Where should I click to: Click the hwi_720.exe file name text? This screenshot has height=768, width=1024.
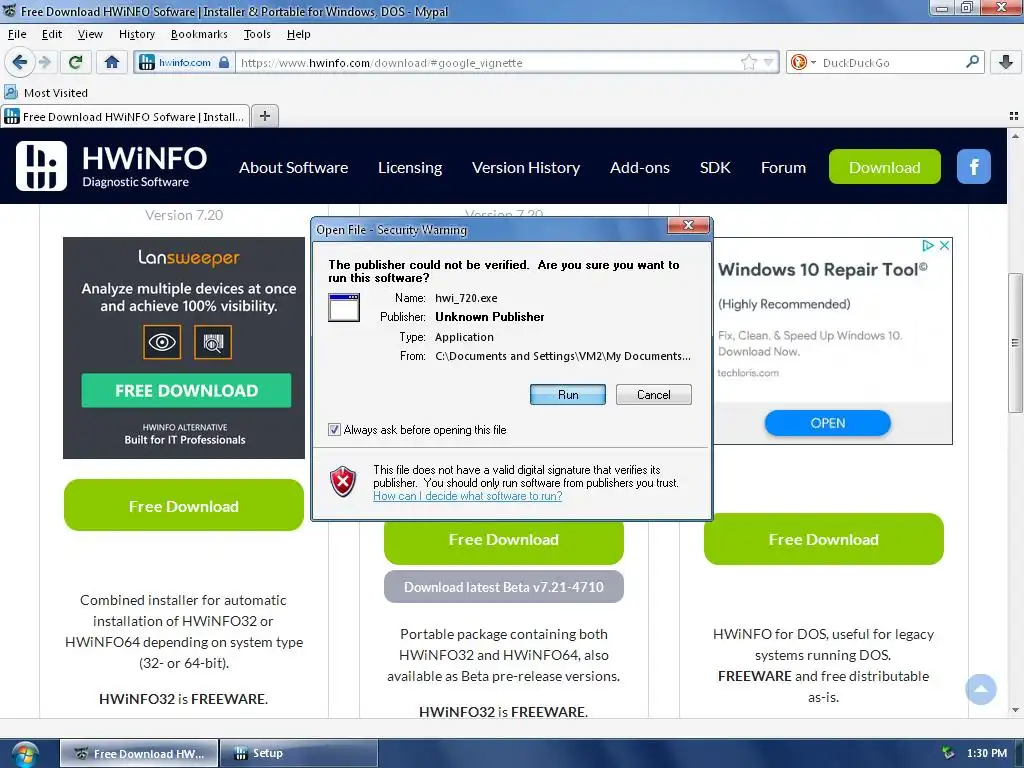[x=466, y=298]
